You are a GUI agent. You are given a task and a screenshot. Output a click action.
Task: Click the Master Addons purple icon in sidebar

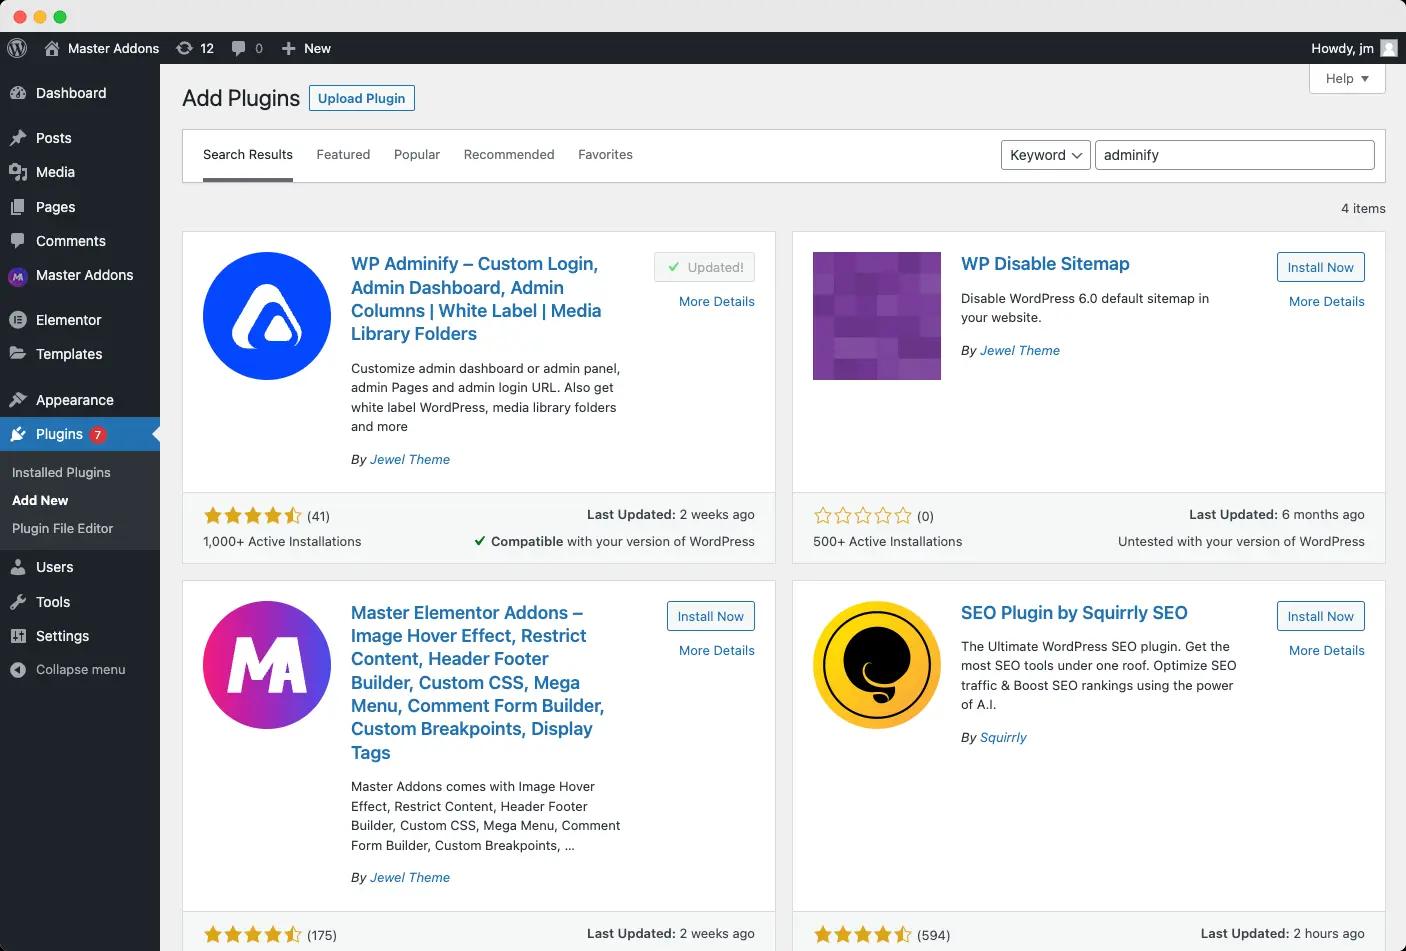(x=18, y=276)
